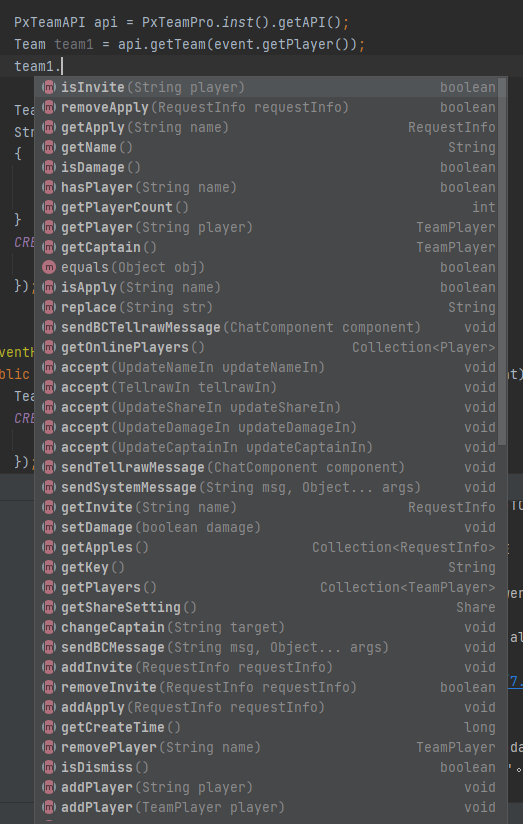Click the method icon next to getKey()
Screen dimensions: 523x824
point(49,568)
